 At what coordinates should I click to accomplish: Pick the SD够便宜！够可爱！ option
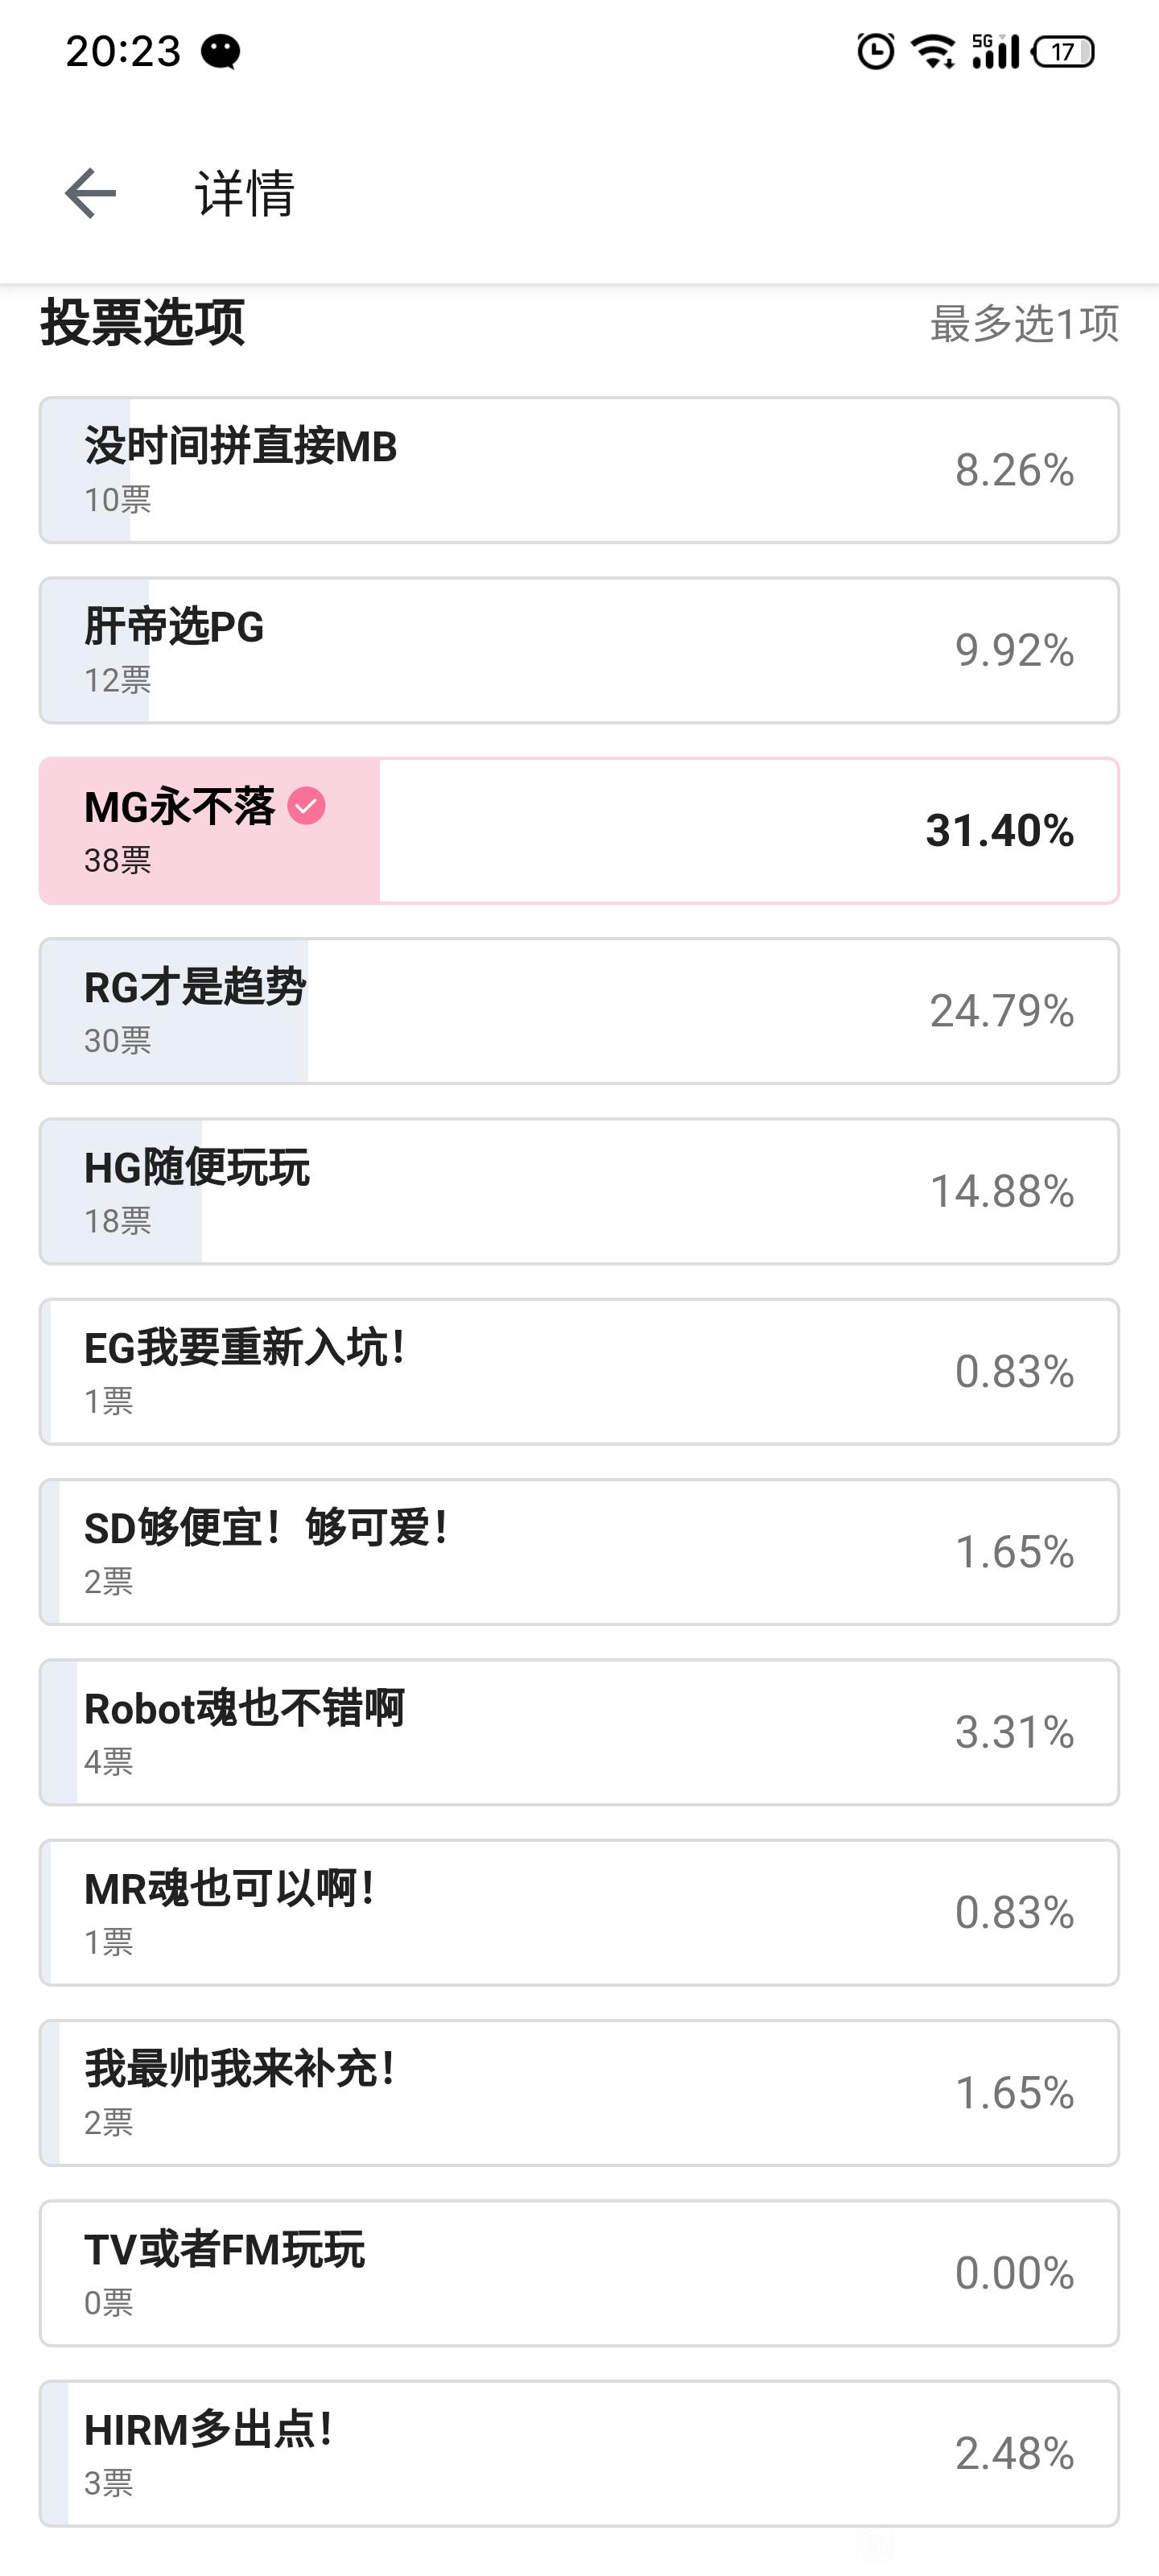tap(579, 1552)
